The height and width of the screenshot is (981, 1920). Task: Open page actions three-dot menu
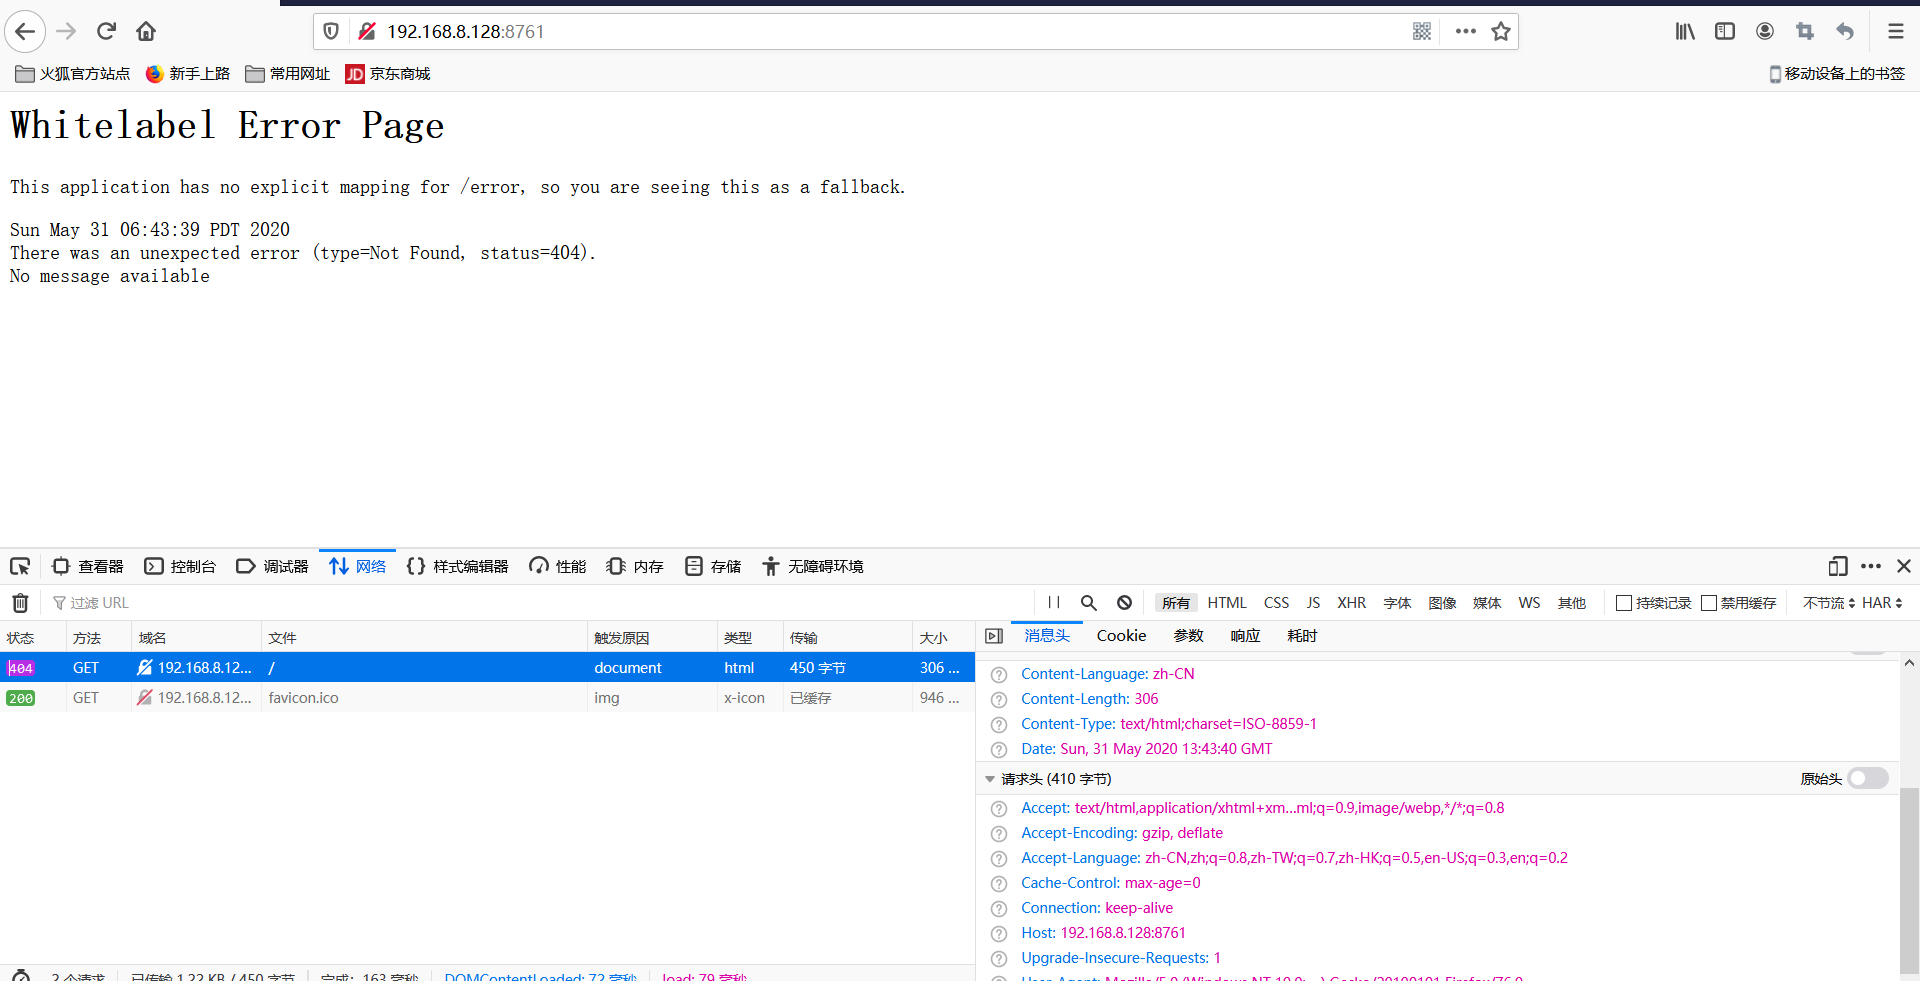1466,32
